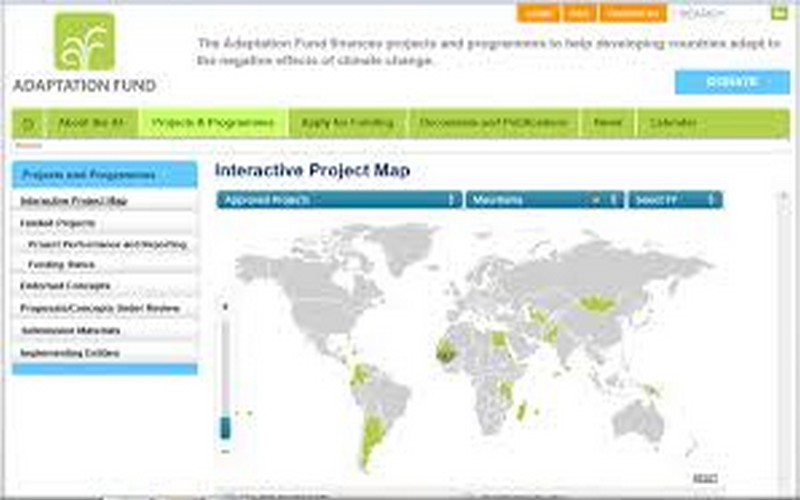Click the home icon in navigation bar
Image resolution: width=800 pixels, height=500 pixels.
(x=28, y=123)
